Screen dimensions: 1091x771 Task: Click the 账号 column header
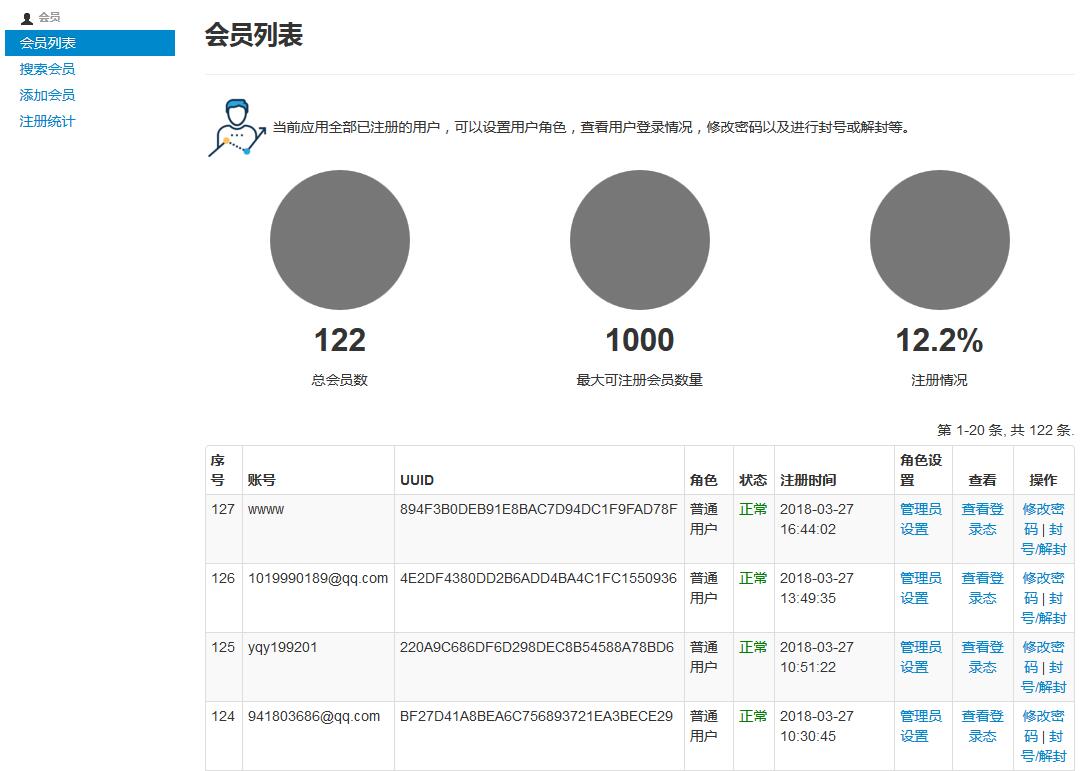pos(262,480)
